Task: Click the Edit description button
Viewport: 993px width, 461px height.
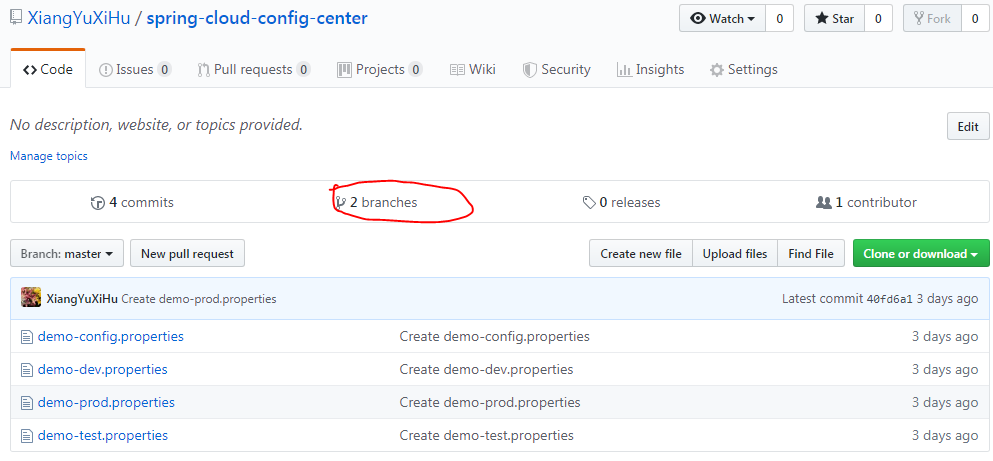Action: pyautogui.click(x=967, y=127)
